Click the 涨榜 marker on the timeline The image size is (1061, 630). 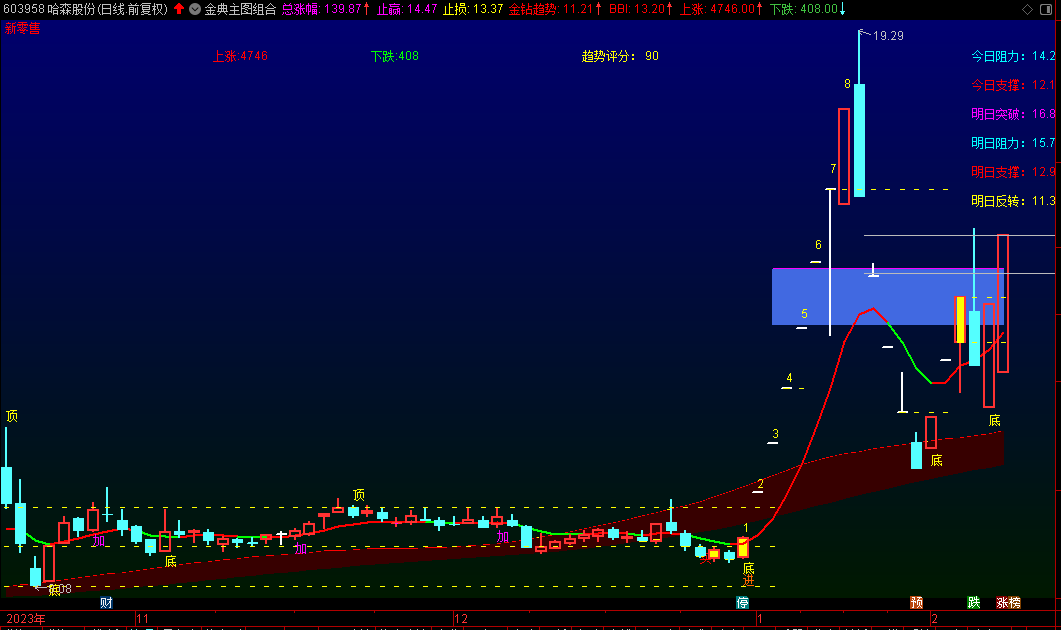click(x=1008, y=602)
